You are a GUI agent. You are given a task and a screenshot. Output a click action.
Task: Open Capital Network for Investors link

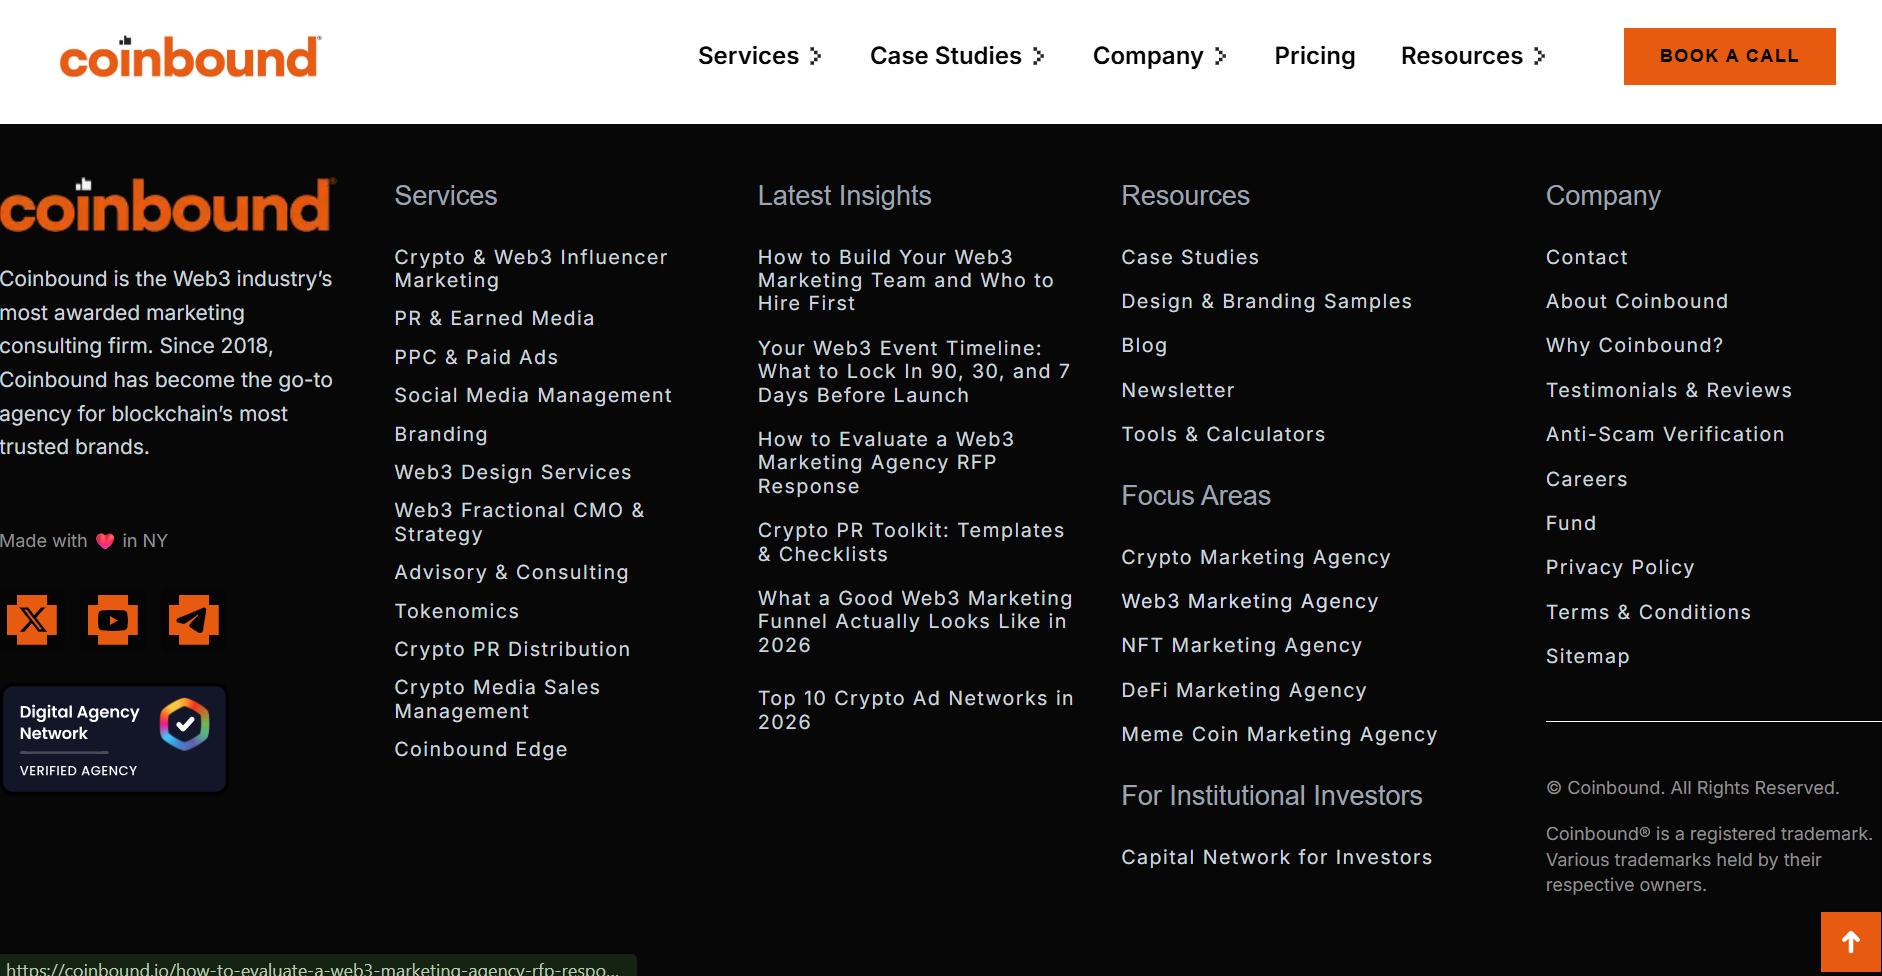1276,857
